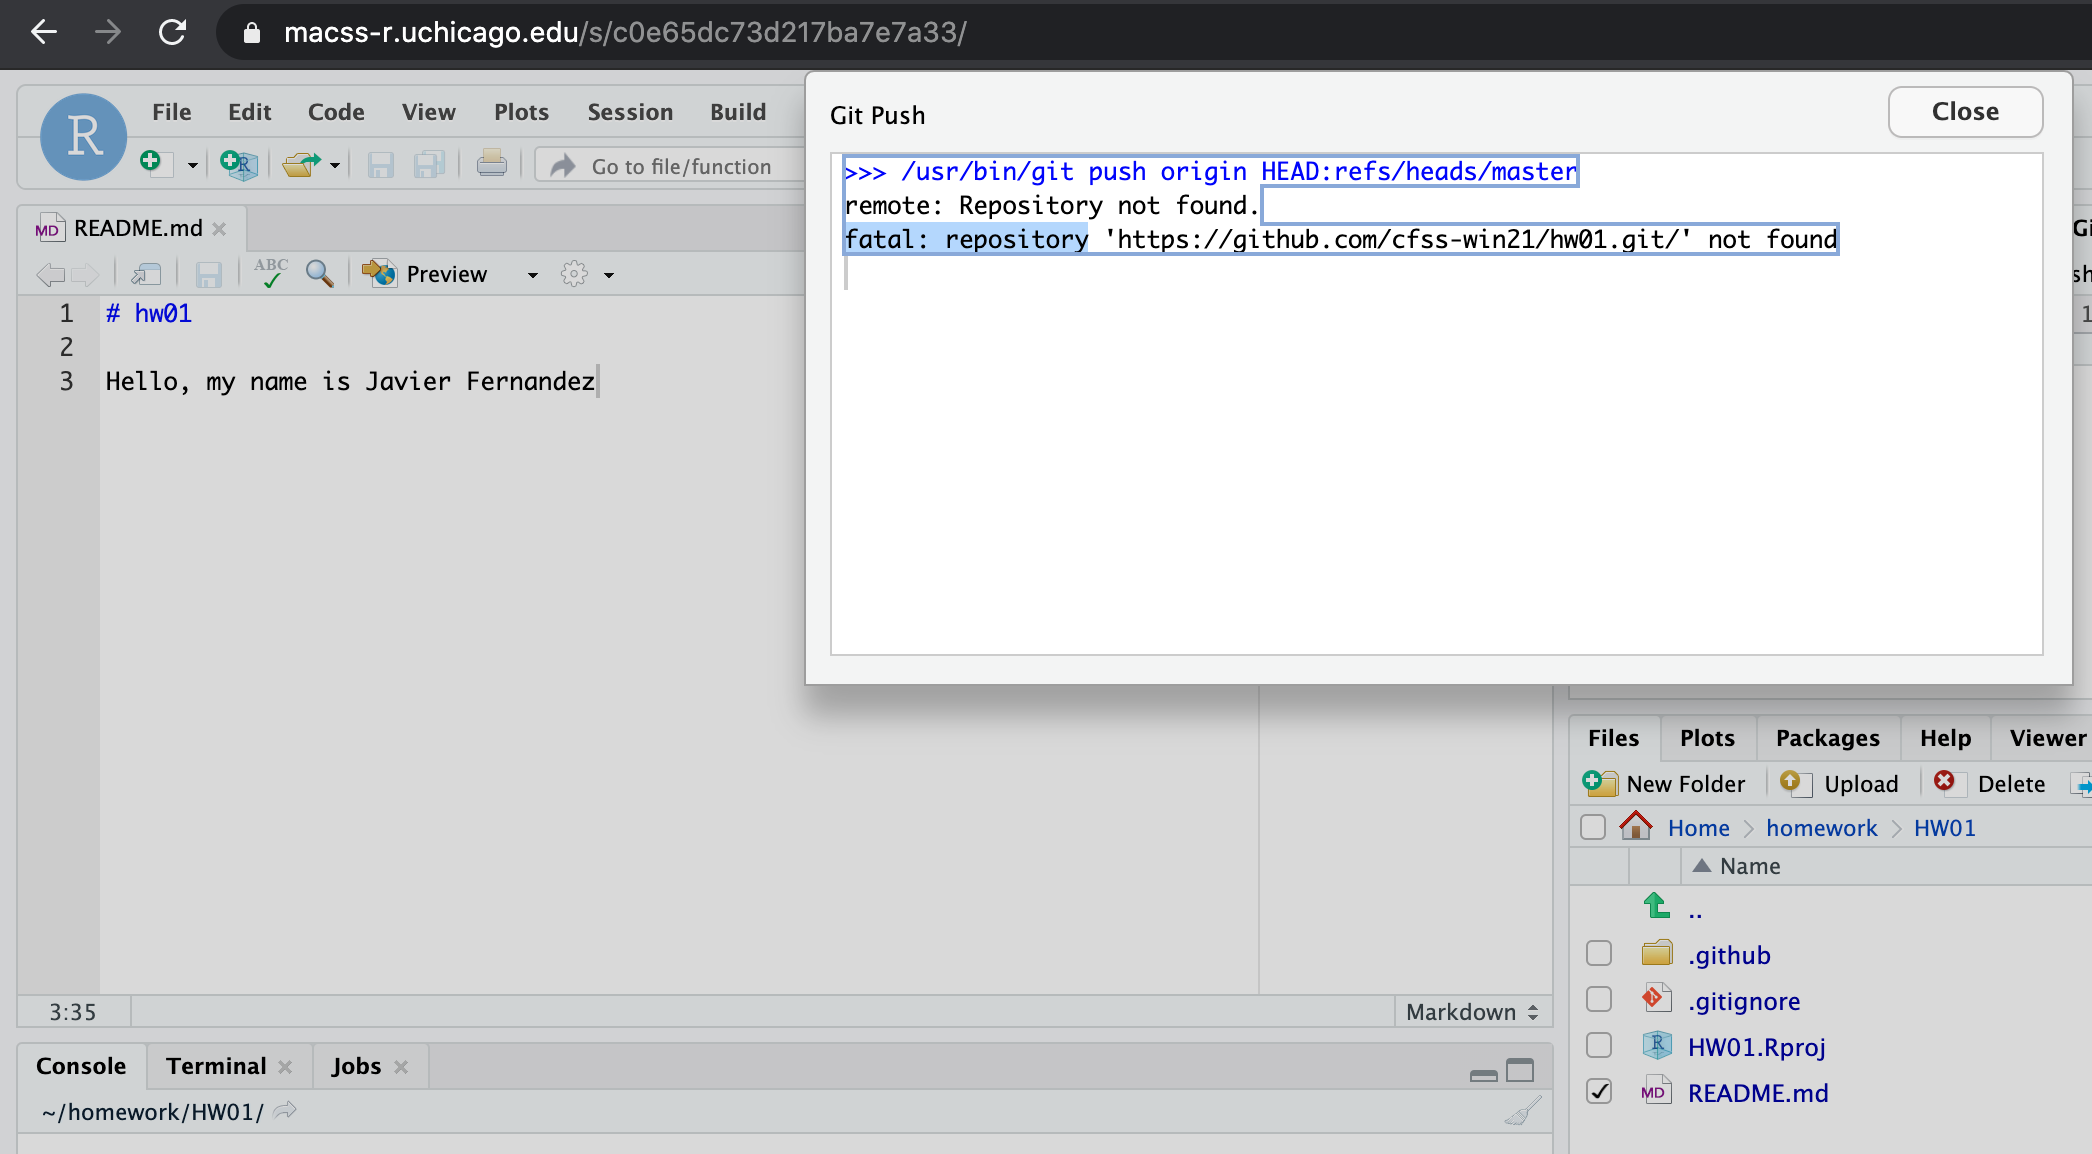Click the README.md popout editor icon
This screenshot has width=2092, height=1154.
147,274
